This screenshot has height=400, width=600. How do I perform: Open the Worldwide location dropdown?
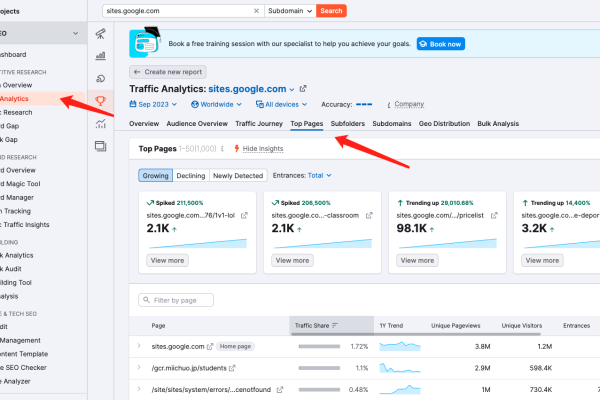pyautogui.click(x=217, y=104)
